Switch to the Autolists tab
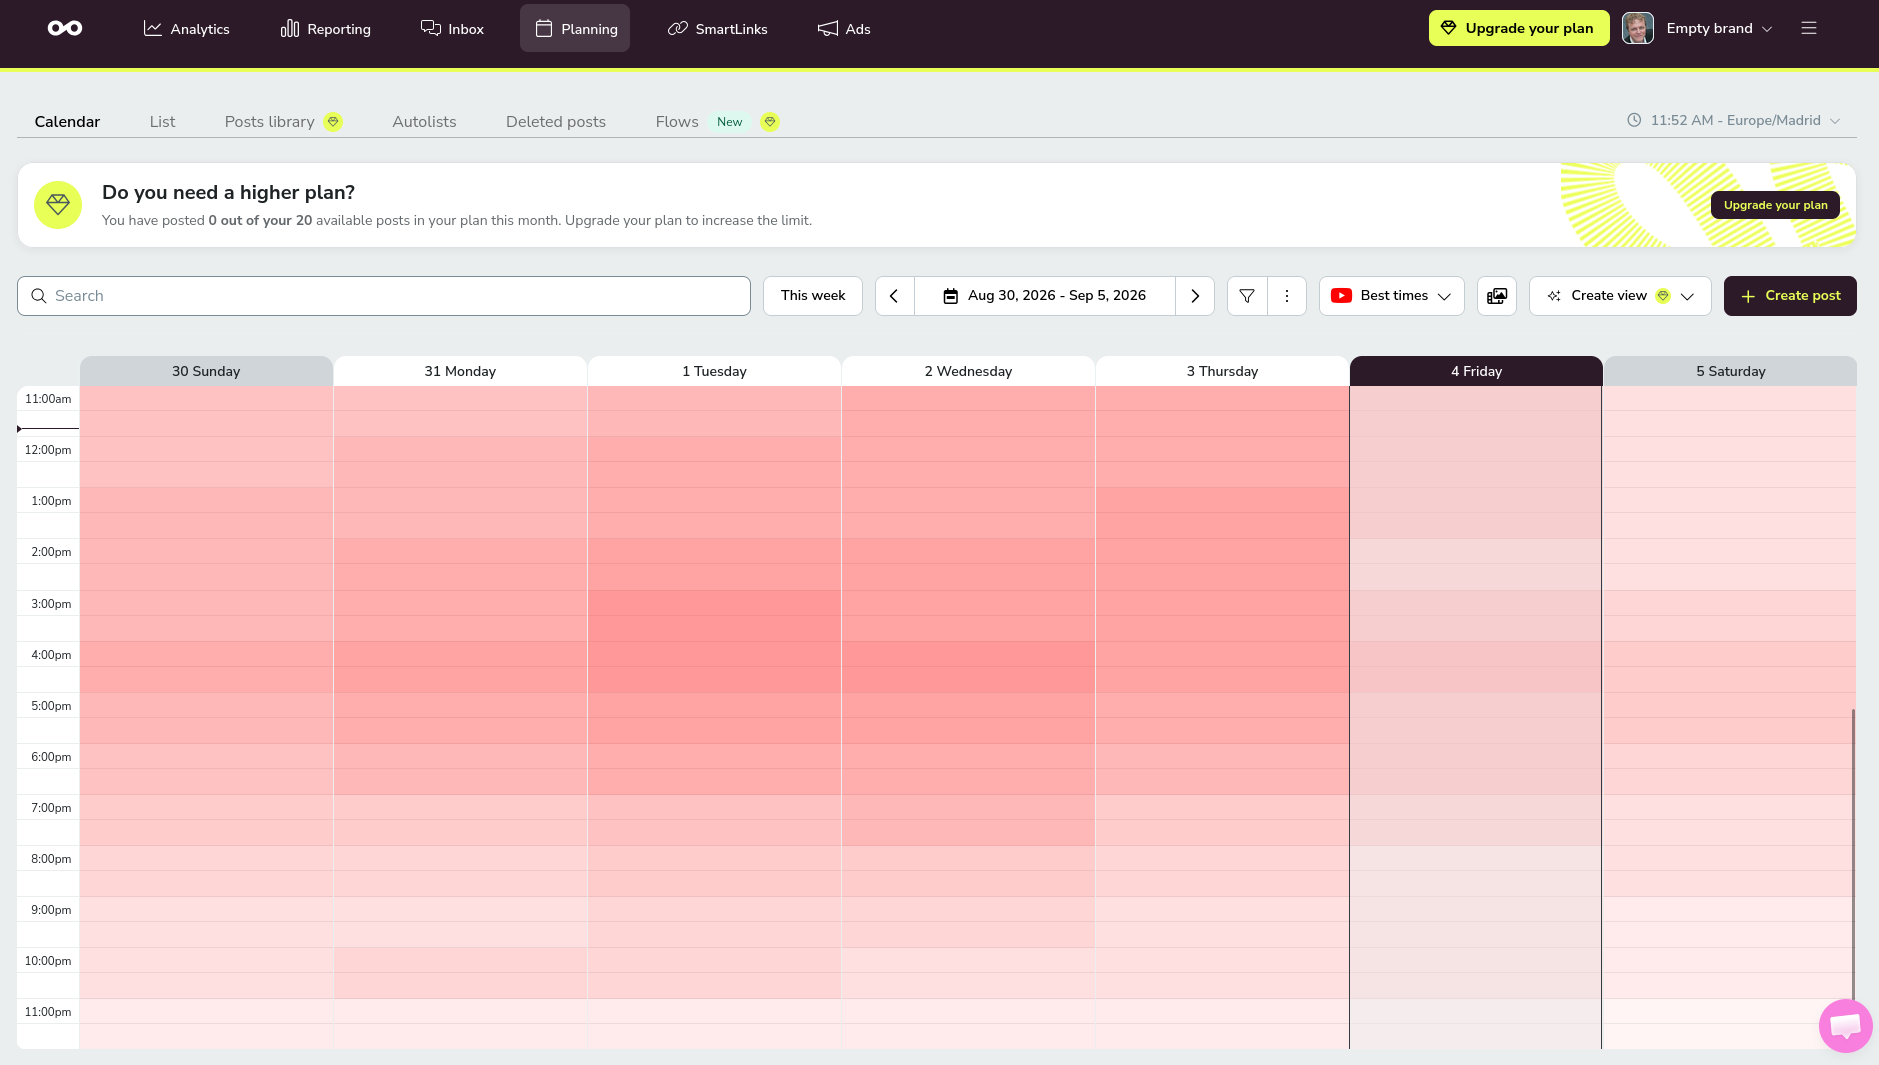 click(x=424, y=121)
